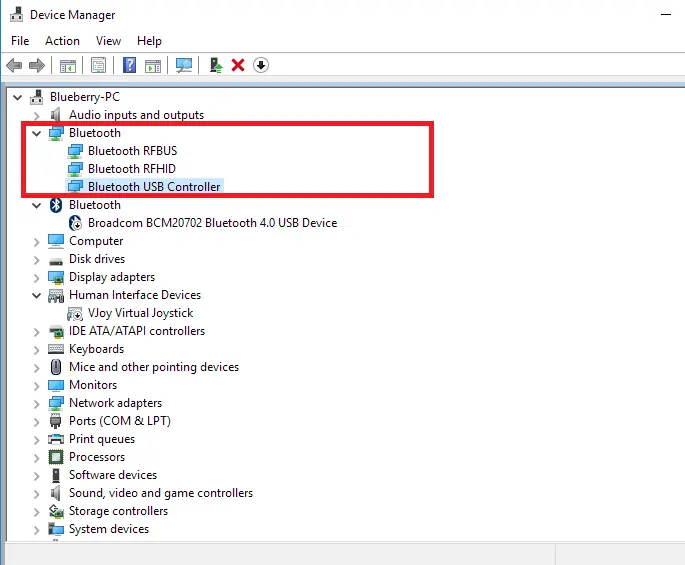Expand the Display adapters category
685x565 pixels.
pyautogui.click(x=37, y=277)
